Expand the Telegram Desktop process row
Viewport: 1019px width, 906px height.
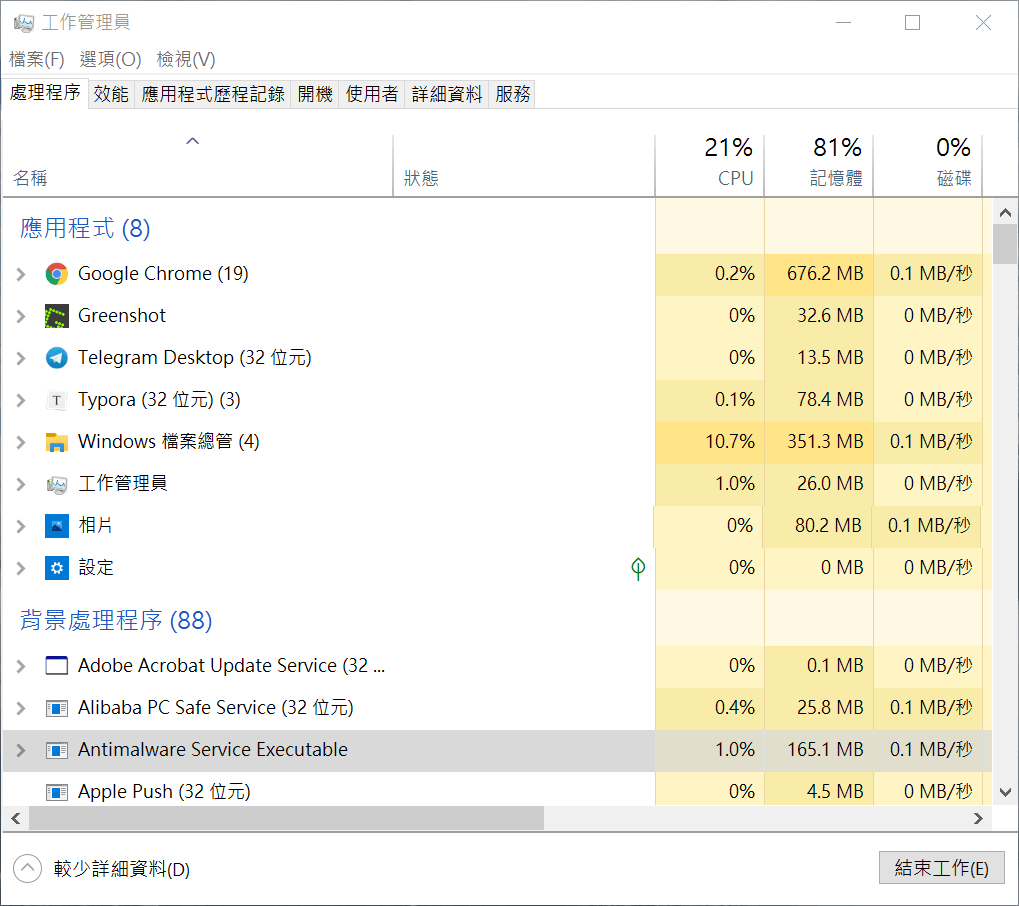coord(21,358)
